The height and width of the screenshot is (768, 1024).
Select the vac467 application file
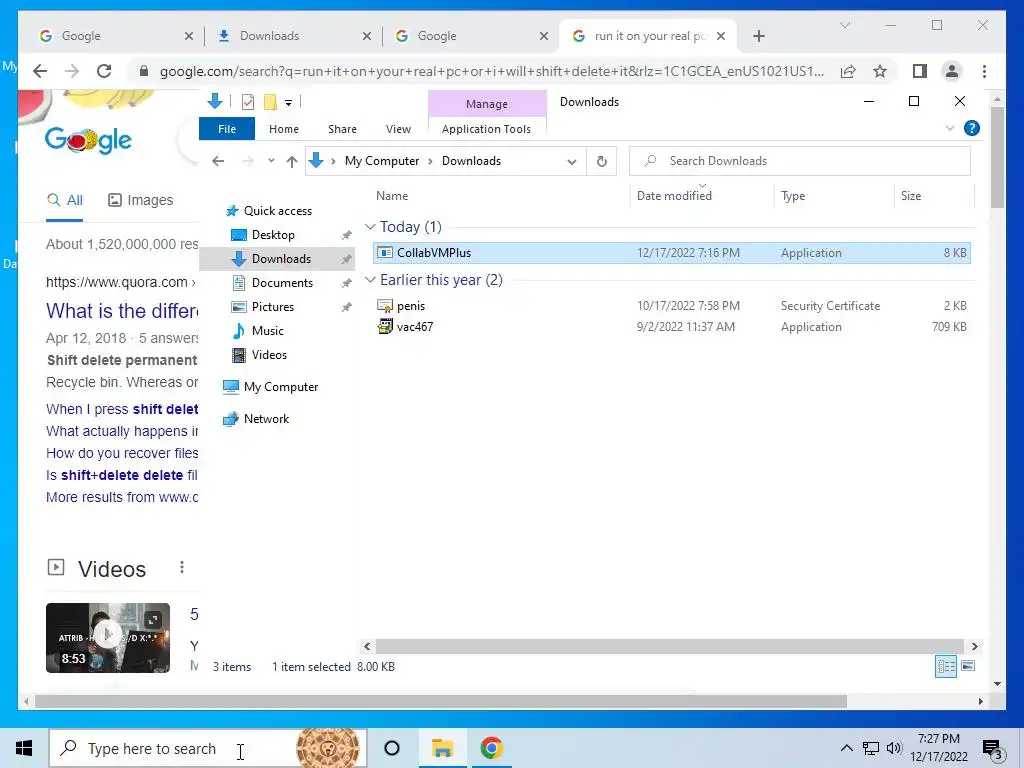pyautogui.click(x=672, y=327)
